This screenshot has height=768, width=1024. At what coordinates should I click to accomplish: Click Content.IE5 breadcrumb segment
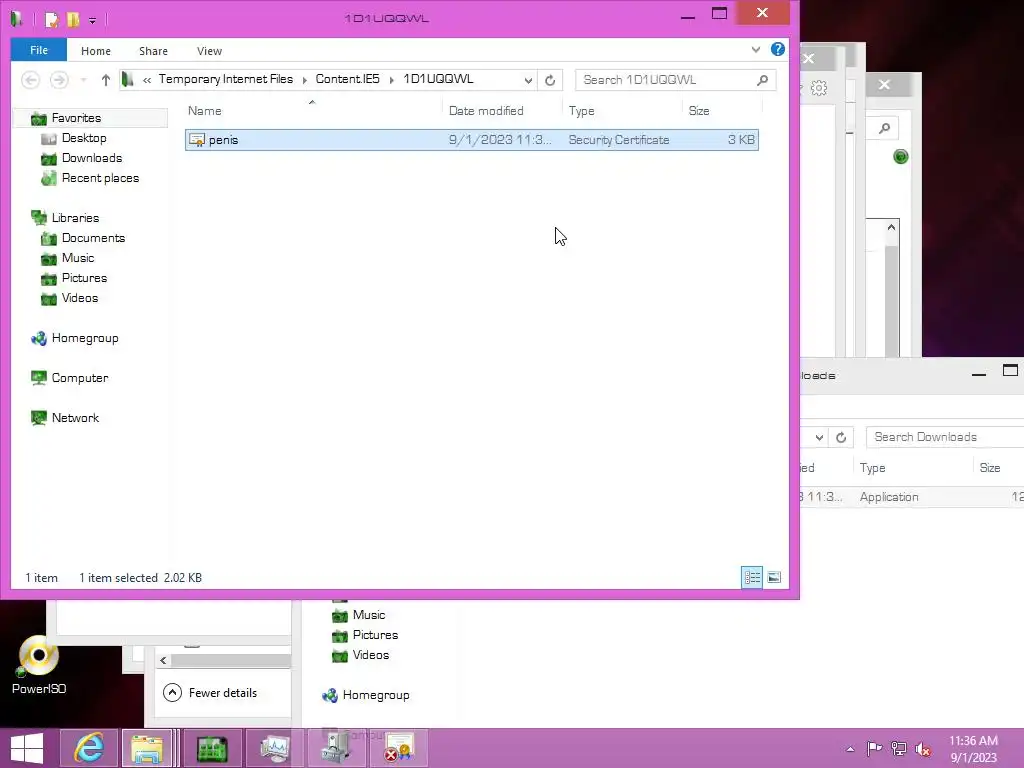pyautogui.click(x=347, y=79)
